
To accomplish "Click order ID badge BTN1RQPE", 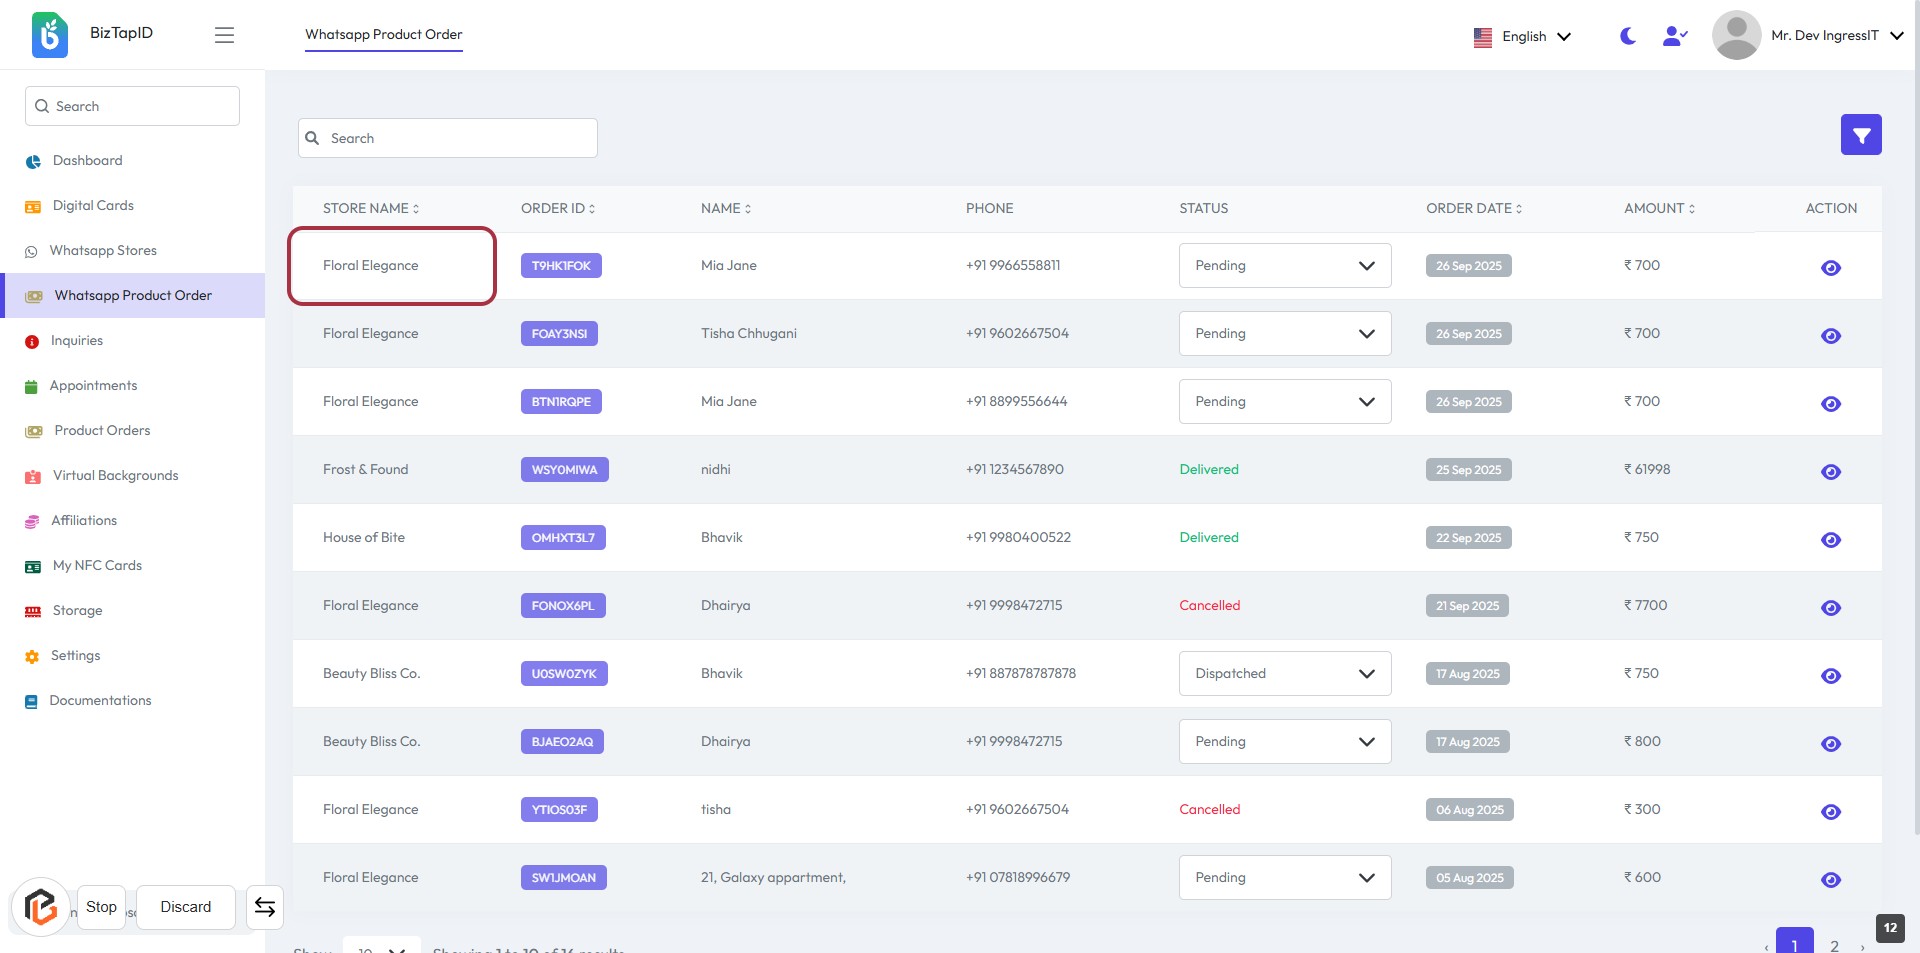I will point(561,402).
